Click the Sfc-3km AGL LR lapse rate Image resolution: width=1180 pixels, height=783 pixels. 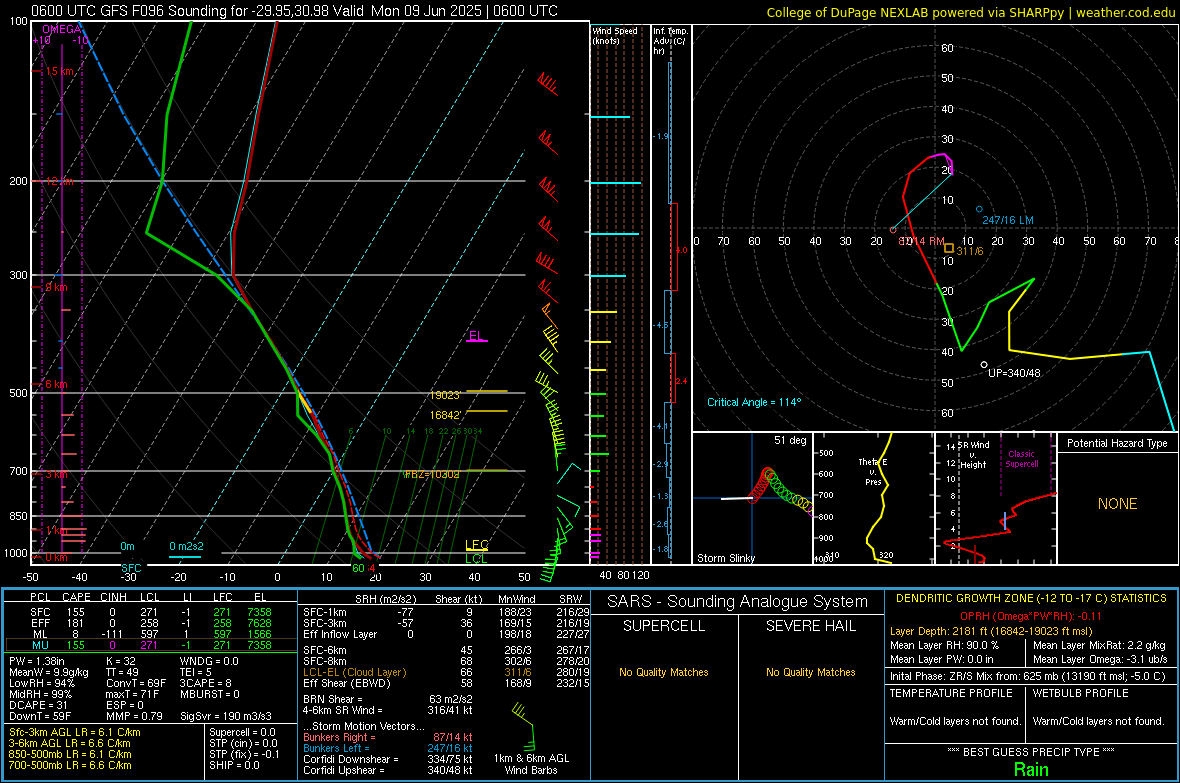[x=75, y=732]
